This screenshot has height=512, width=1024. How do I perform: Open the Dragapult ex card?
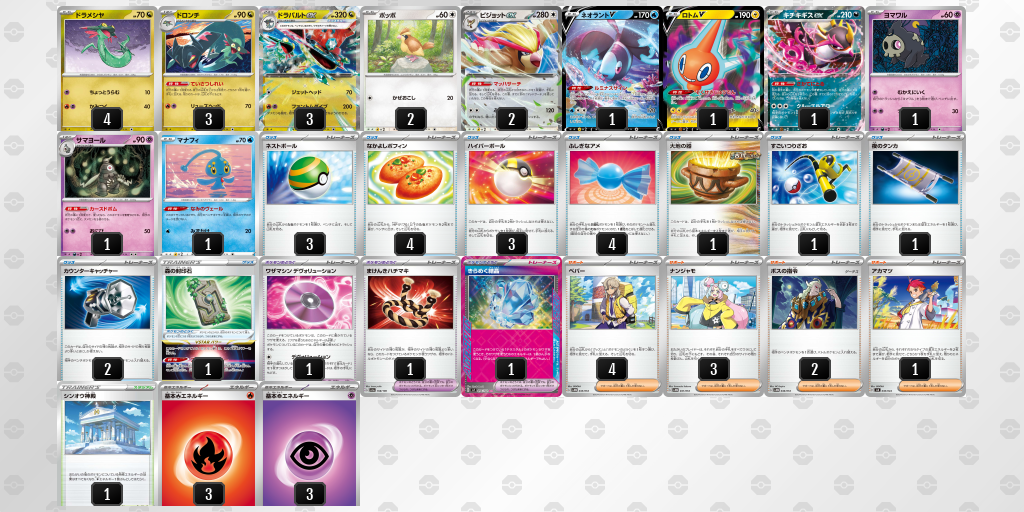(x=309, y=69)
